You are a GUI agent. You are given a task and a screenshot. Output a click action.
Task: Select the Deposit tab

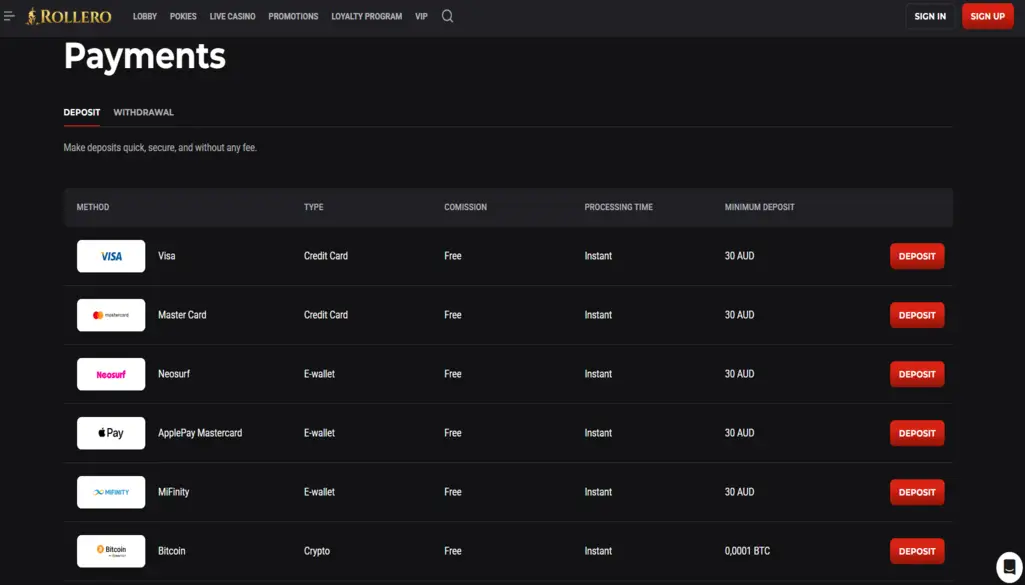click(82, 112)
